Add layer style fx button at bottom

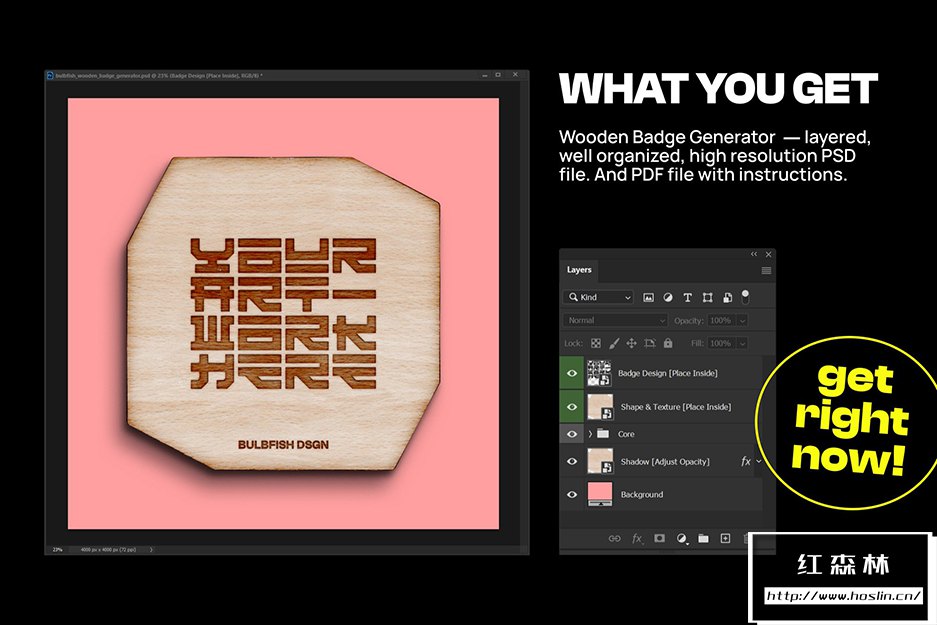point(638,539)
